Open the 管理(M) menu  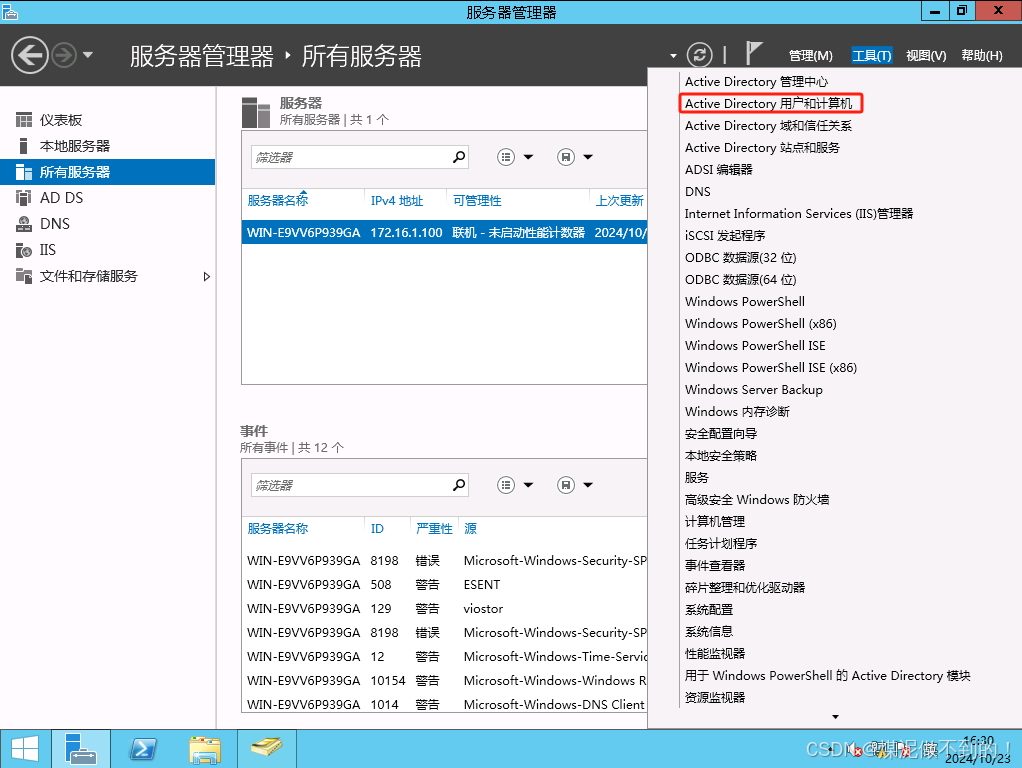(810, 55)
